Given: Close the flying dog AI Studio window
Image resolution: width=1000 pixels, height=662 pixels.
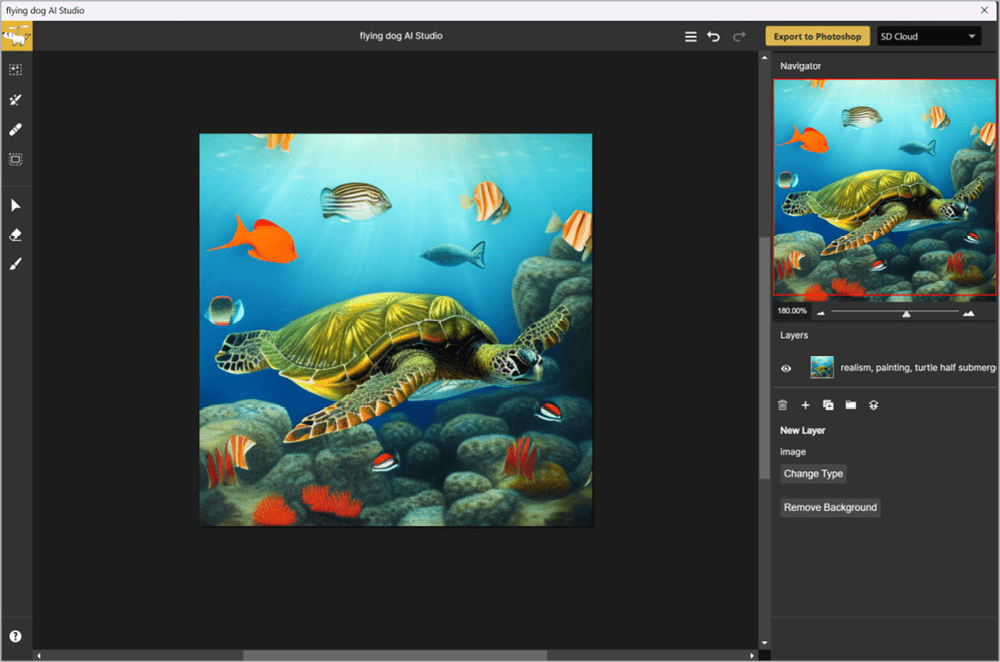Looking at the screenshot, I should (985, 10).
